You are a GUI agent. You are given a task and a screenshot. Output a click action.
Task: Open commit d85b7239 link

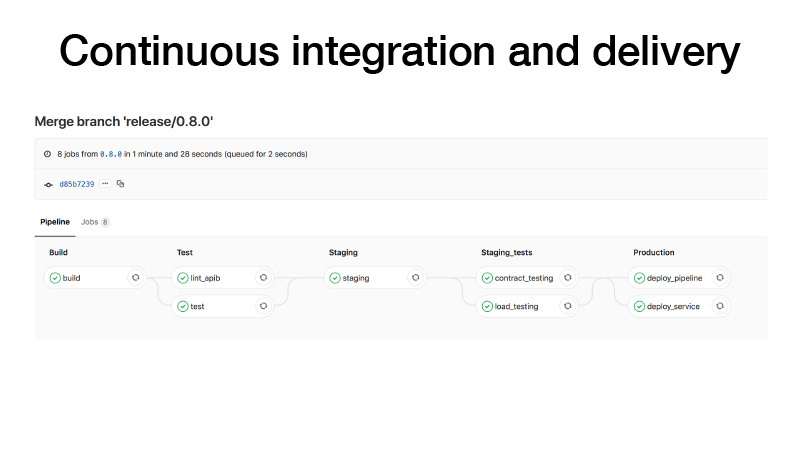point(77,184)
